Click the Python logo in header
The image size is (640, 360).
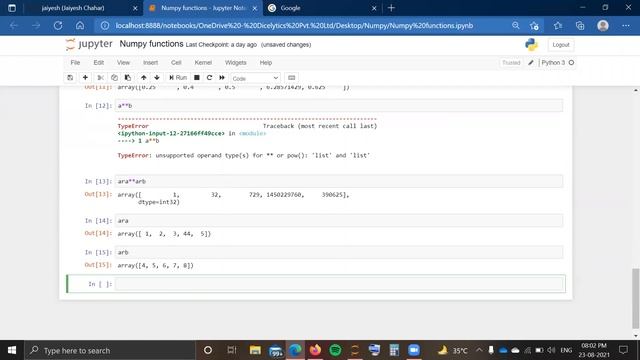[x=531, y=44]
